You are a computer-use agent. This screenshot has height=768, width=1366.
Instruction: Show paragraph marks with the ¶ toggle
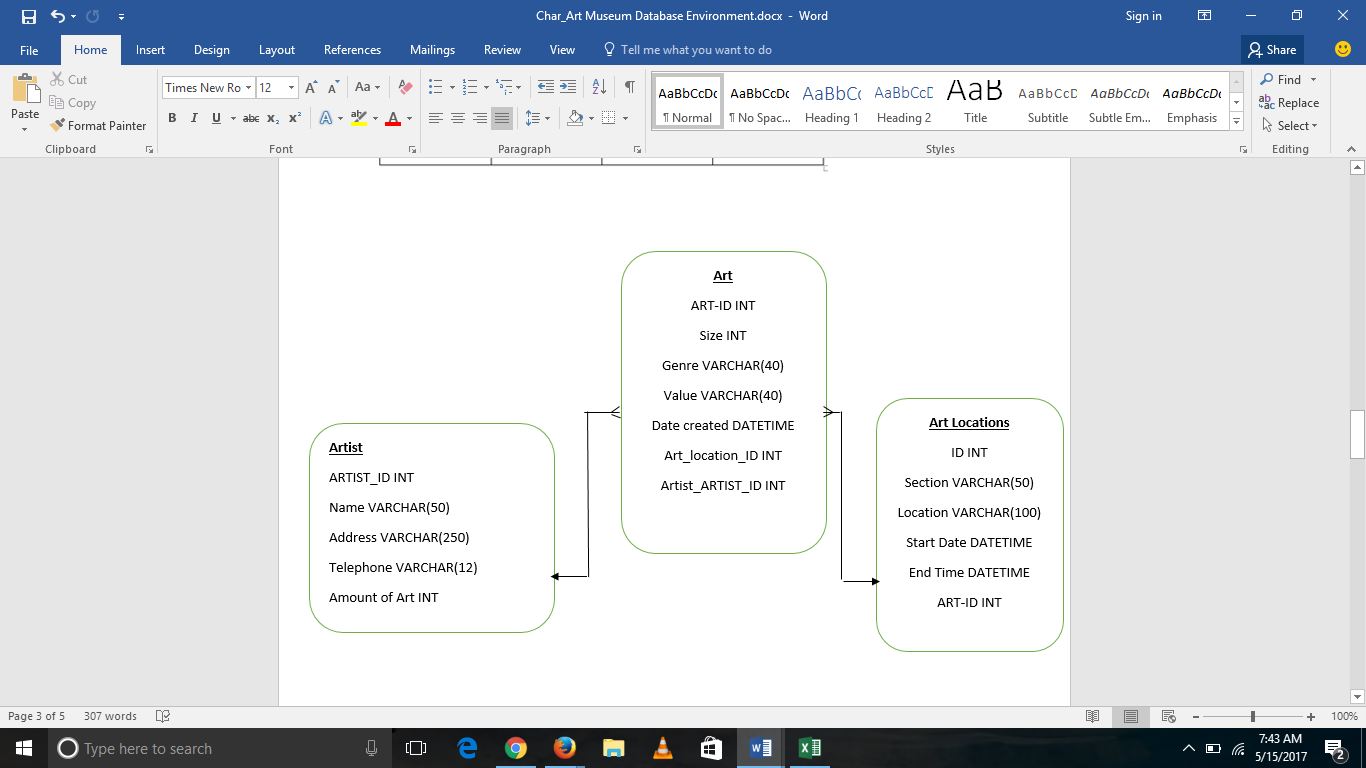[x=628, y=87]
